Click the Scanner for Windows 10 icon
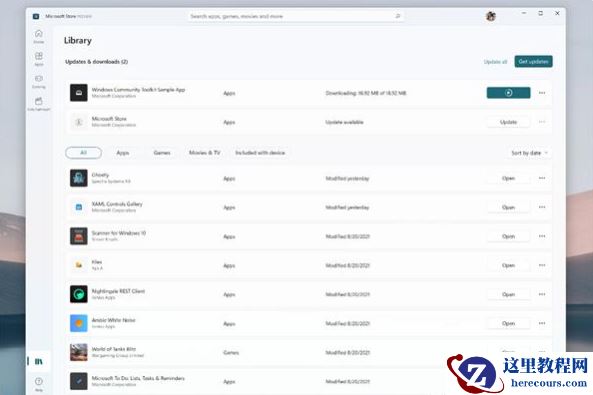The image size is (593, 395). click(x=79, y=236)
